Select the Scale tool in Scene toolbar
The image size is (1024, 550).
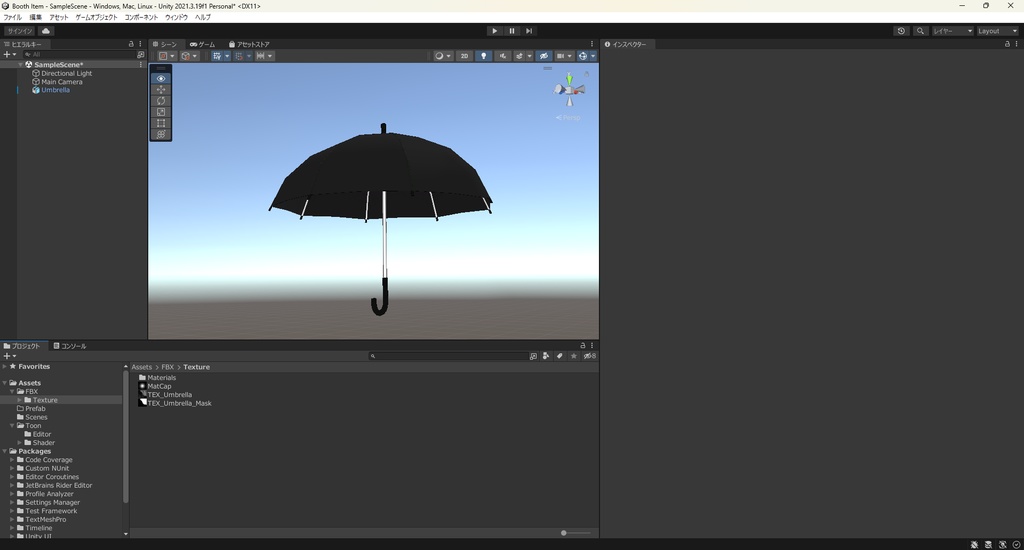161,112
